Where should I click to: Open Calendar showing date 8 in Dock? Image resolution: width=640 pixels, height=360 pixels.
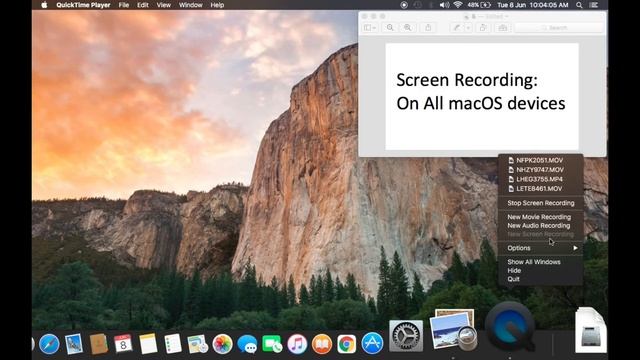click(x=123, y=344)
